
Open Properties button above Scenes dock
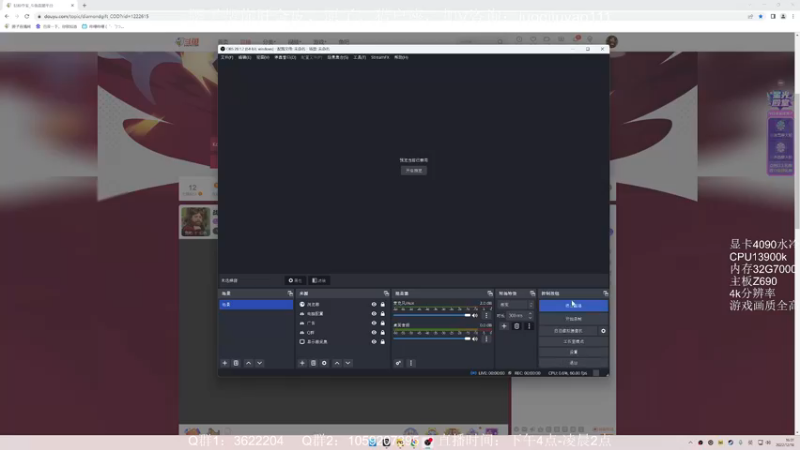(x=295, y=281)
